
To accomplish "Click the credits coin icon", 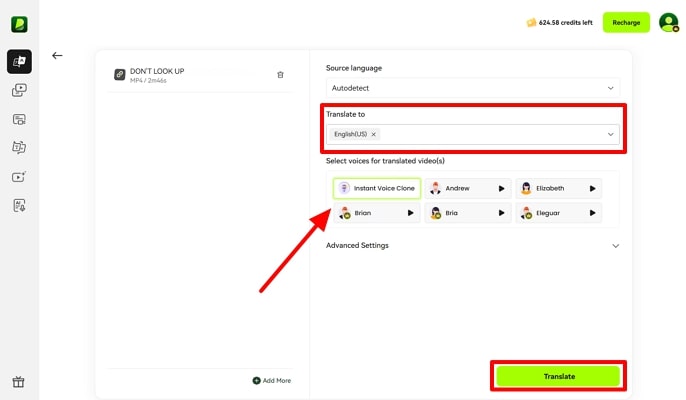I will pos(531,22).
